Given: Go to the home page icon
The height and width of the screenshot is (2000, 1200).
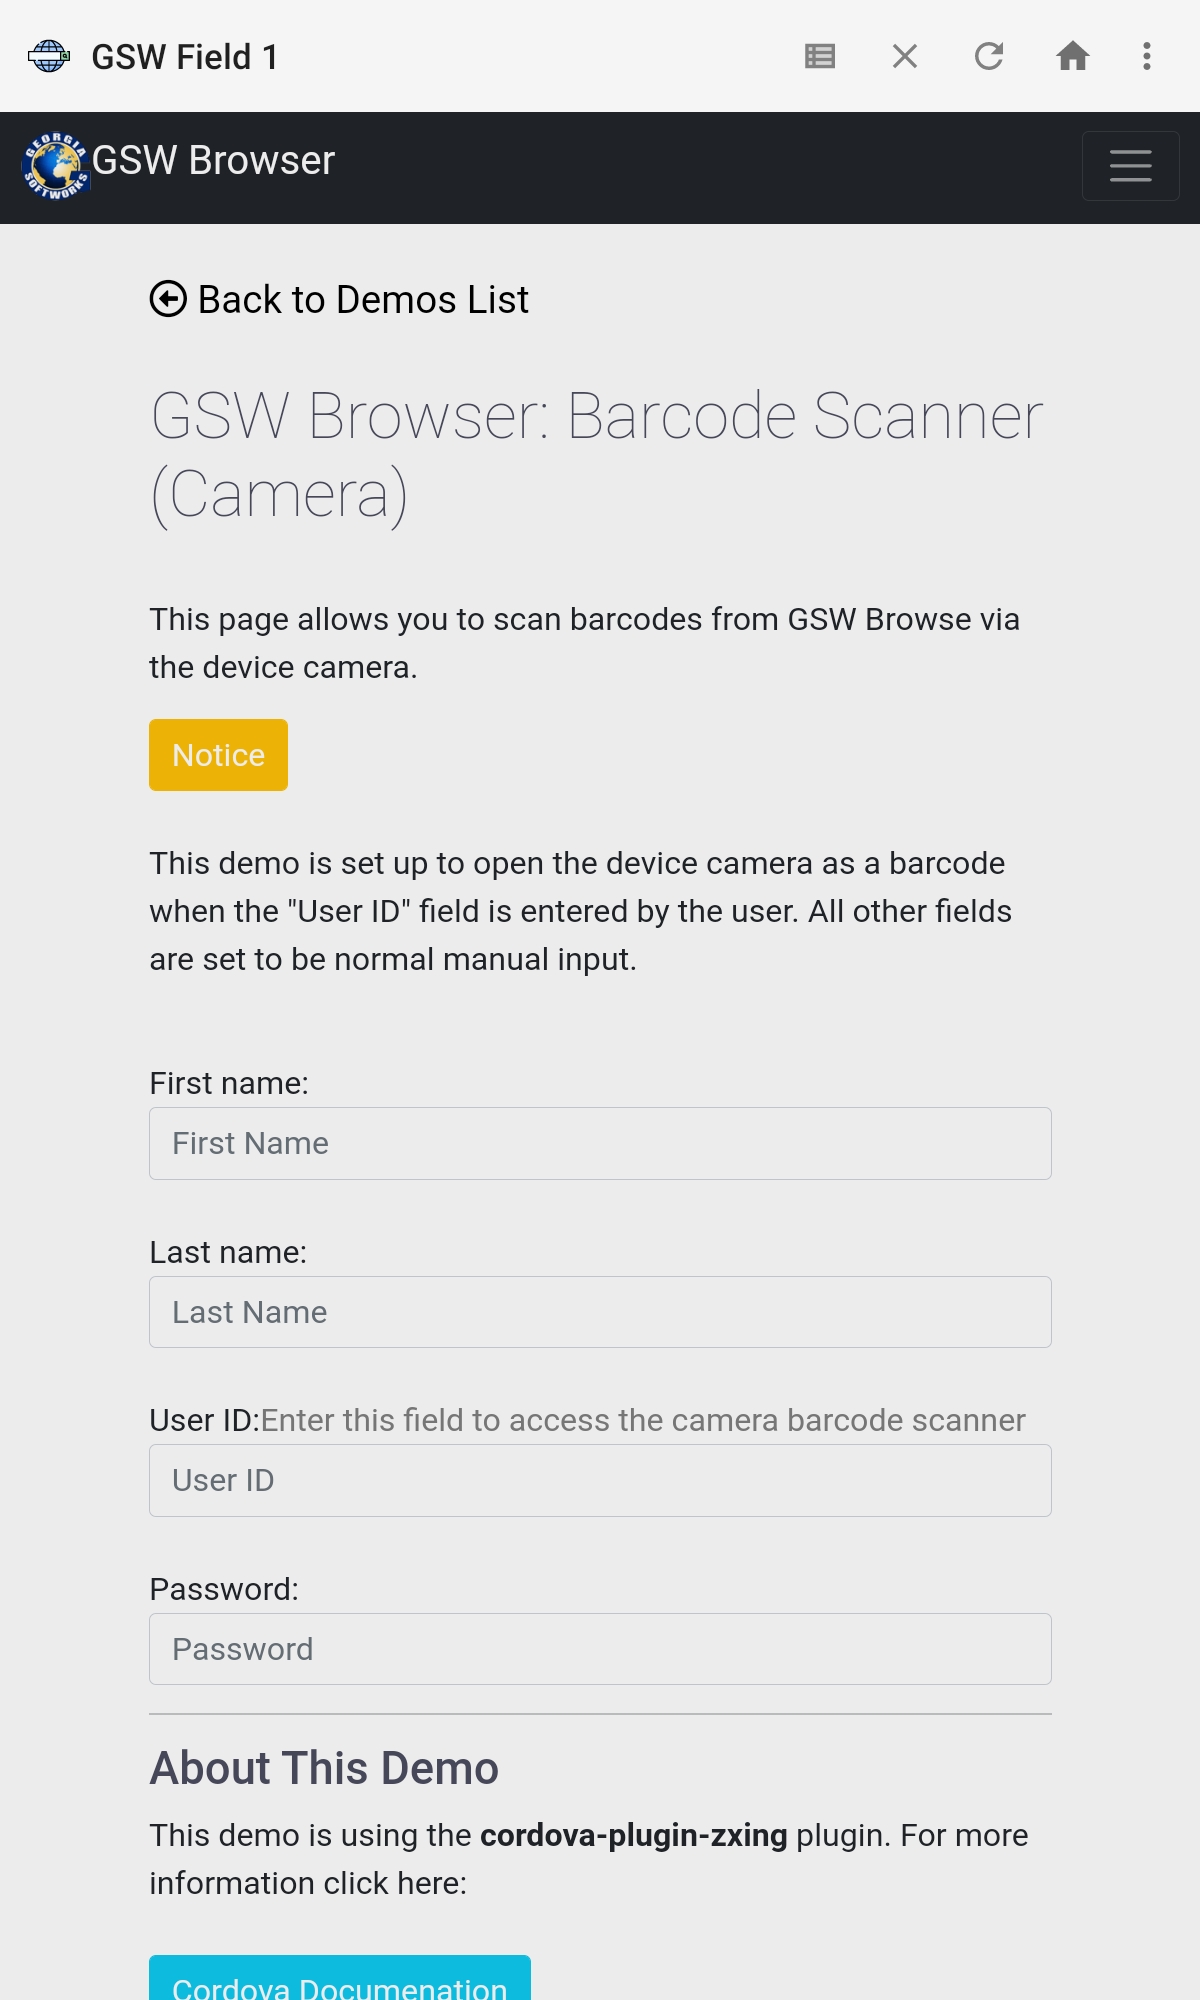Looking at the screenshot, I should coord(1072,56).
